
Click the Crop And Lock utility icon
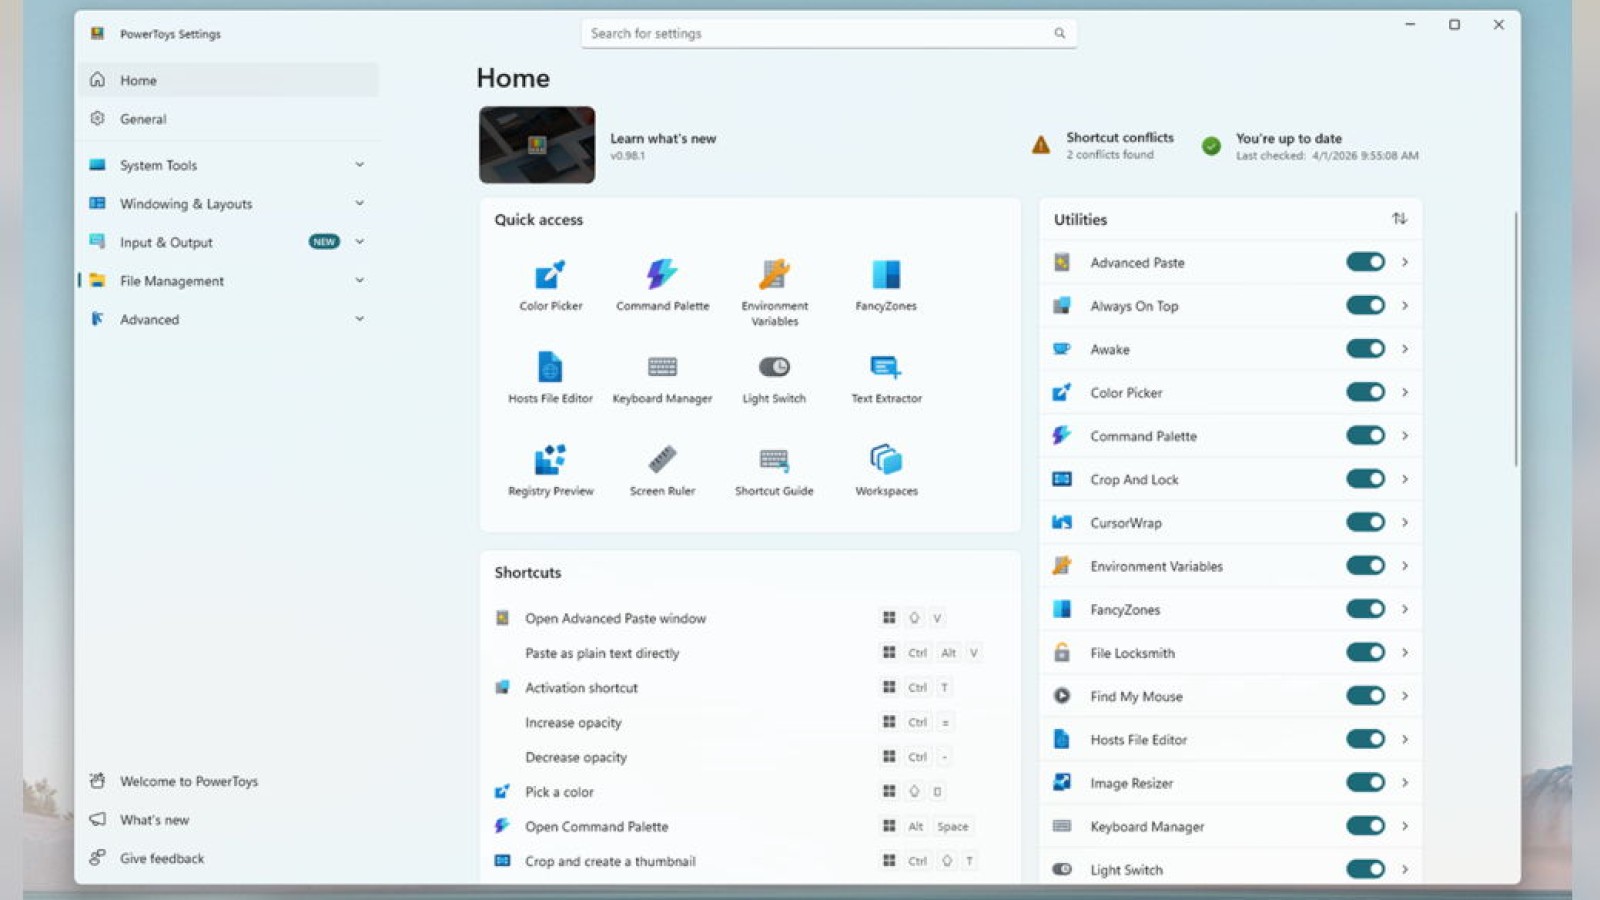(1062, 479)
